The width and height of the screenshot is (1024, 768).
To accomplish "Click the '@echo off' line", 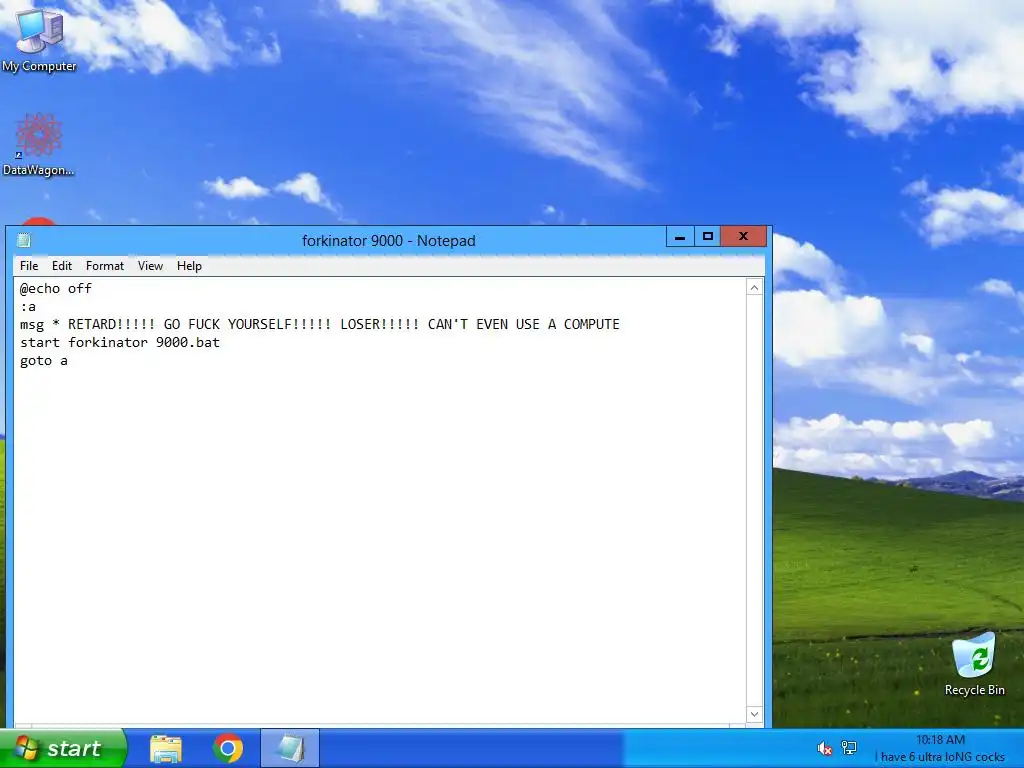I will pyautogui.click(x=56, y=289).
